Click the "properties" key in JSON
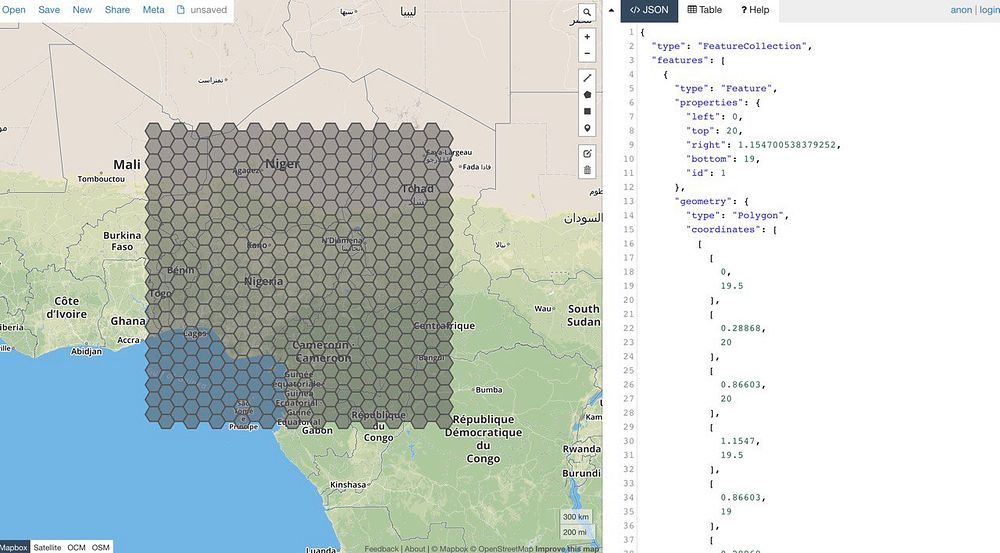1000x553 pixels. point(709,102)
